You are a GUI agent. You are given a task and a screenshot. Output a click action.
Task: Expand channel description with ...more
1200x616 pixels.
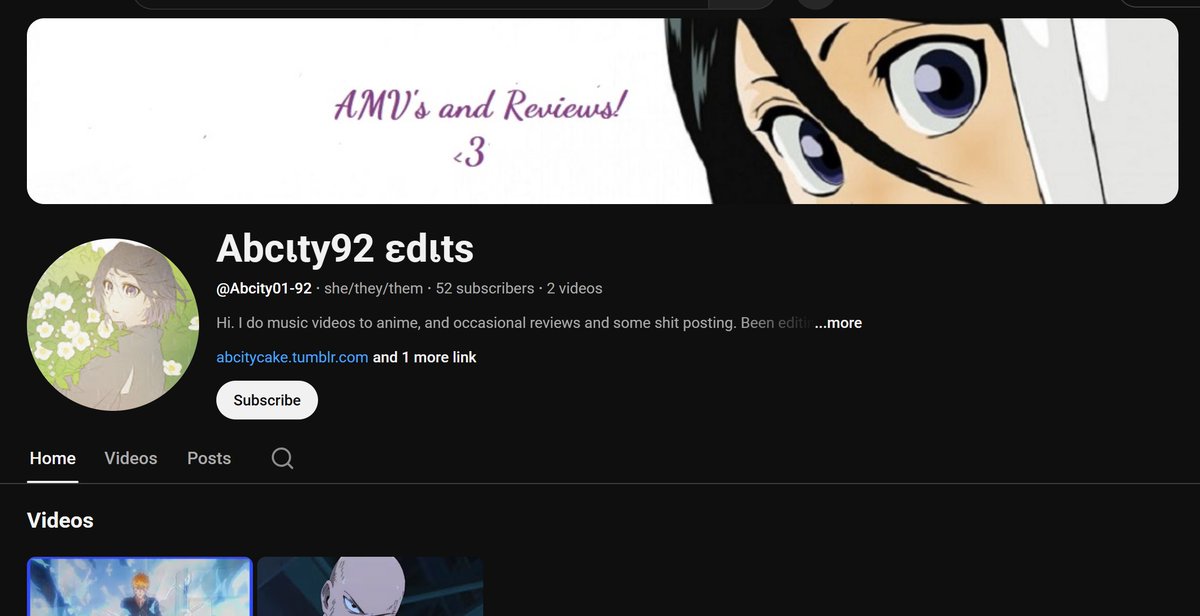pyautogui.click(x=838, y=323)
